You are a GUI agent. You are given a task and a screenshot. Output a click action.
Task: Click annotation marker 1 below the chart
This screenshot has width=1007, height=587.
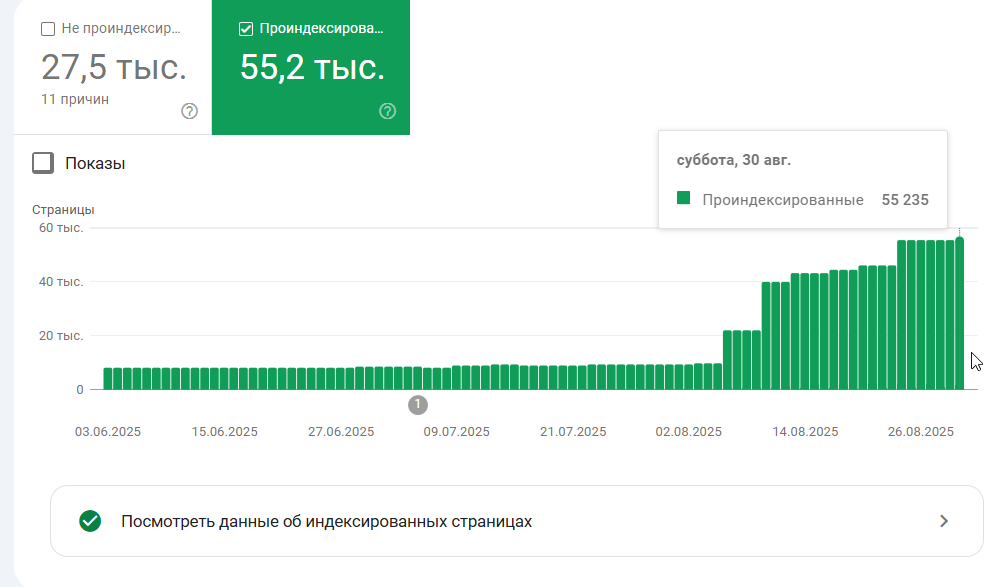click(417, 405)
